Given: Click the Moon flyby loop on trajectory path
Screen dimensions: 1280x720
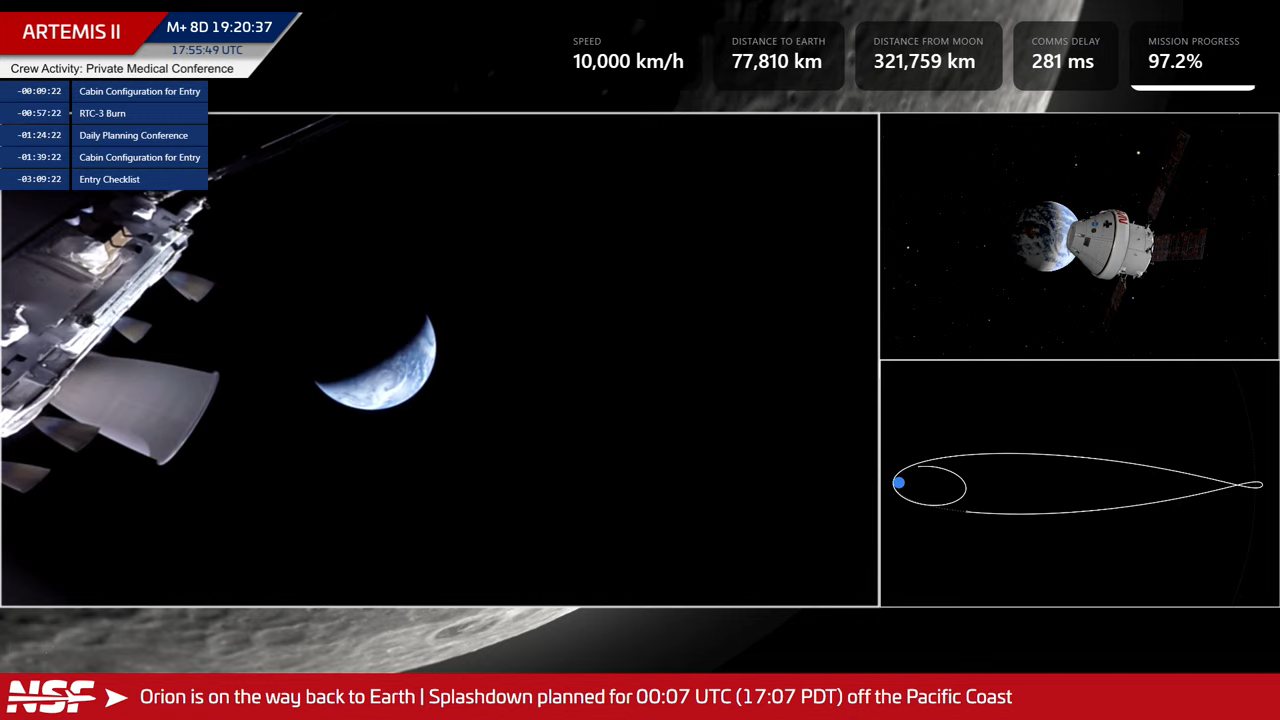Looking at the screenshot, I should pyautogui.click(x=1249, y=485).
